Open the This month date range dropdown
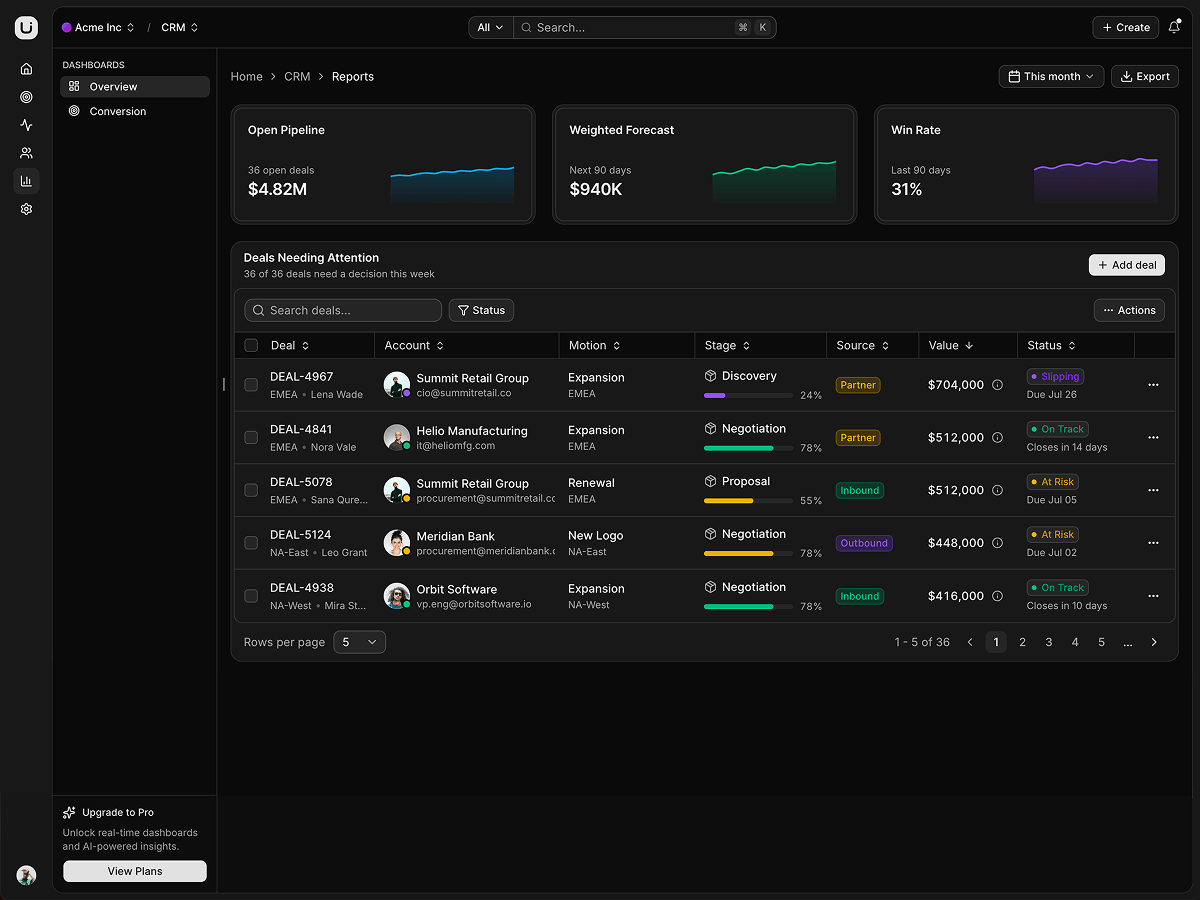This screenshot has height=900, width=1200. click(1051, 76)
